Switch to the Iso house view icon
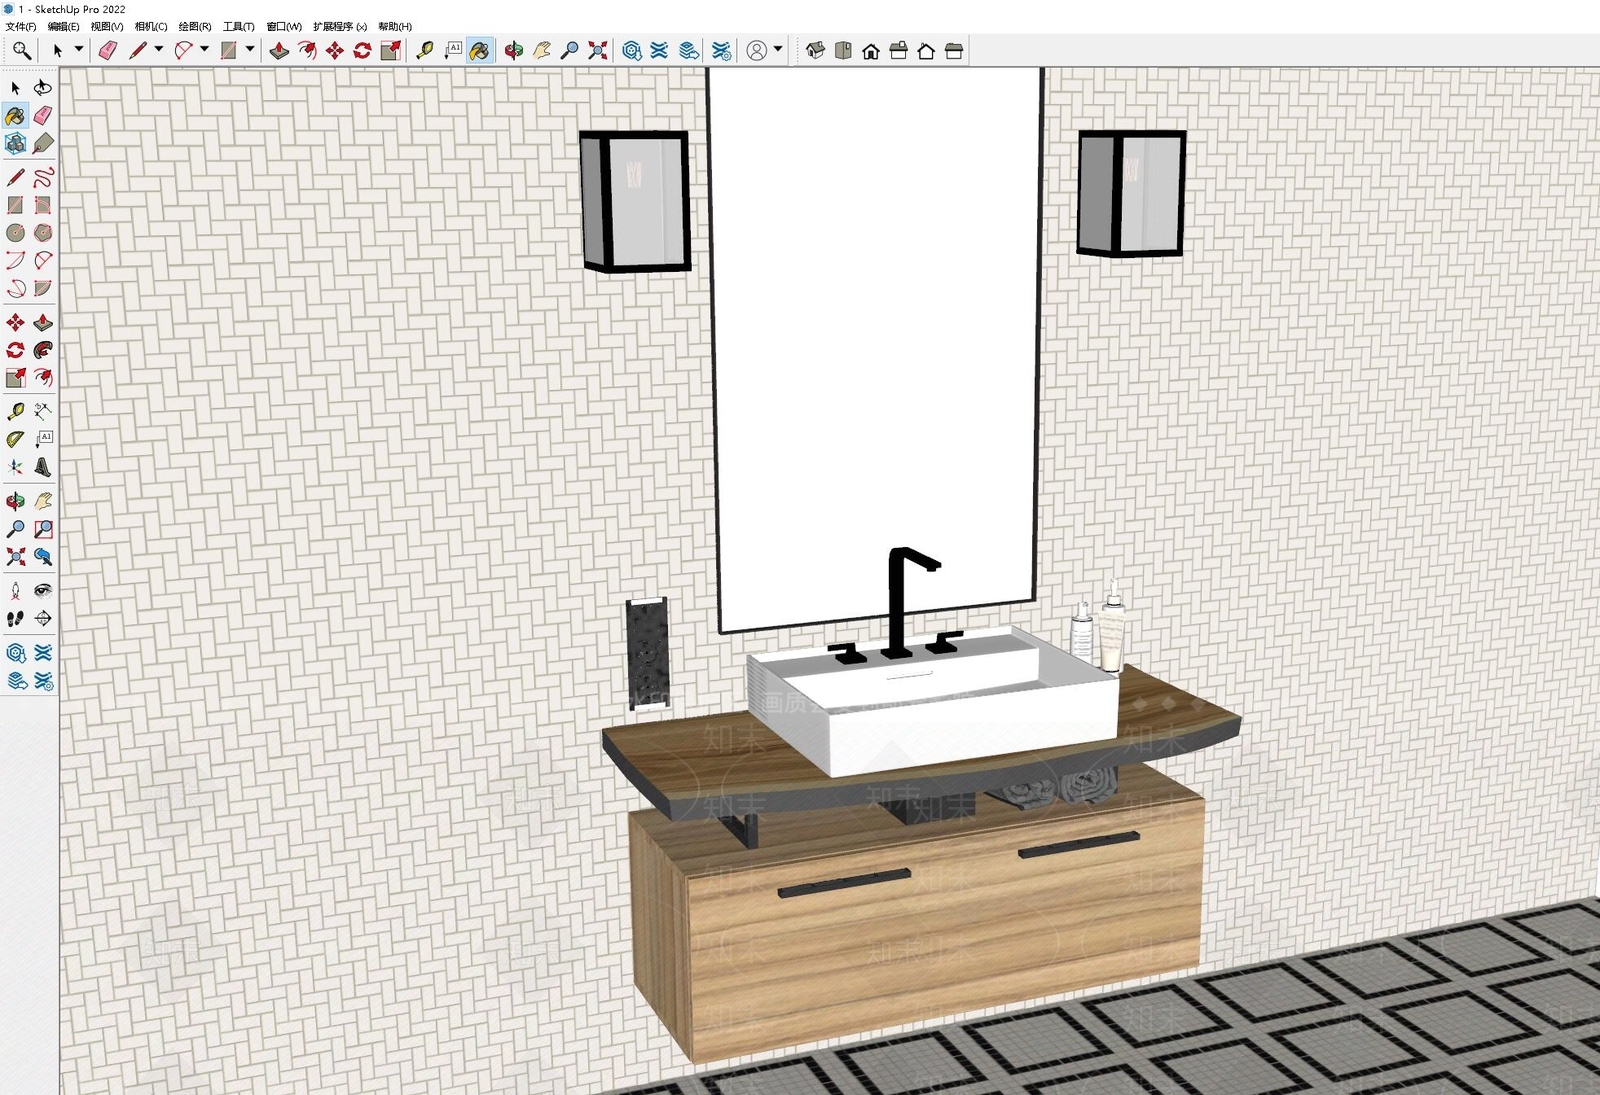Screen dimensions: 1600x1095 (x=815, y=50)
